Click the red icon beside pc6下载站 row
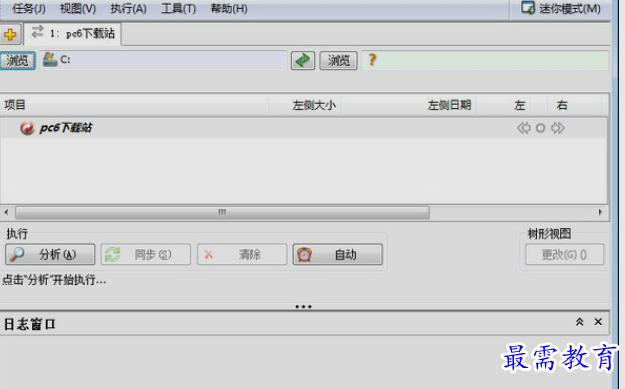 [27, 128]
